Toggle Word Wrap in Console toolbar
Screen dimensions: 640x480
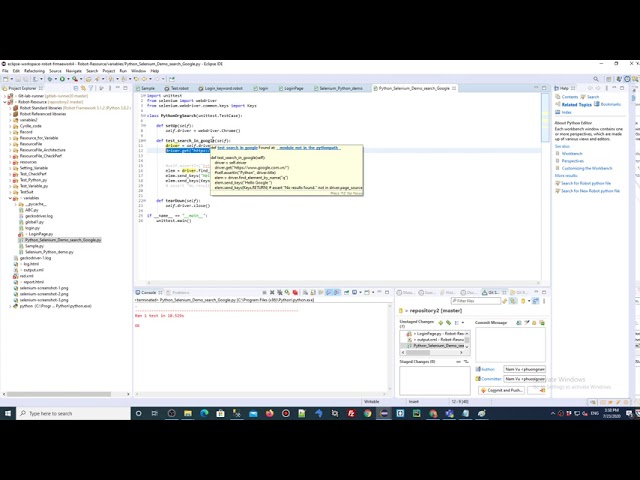pyautogui.click(x=321, y=293)
